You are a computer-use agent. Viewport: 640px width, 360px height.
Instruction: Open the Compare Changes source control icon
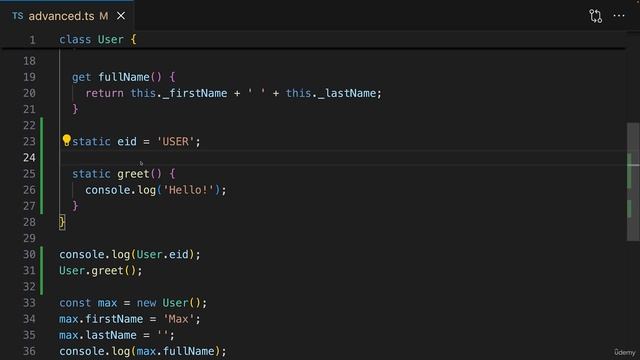tap(596, 16)
